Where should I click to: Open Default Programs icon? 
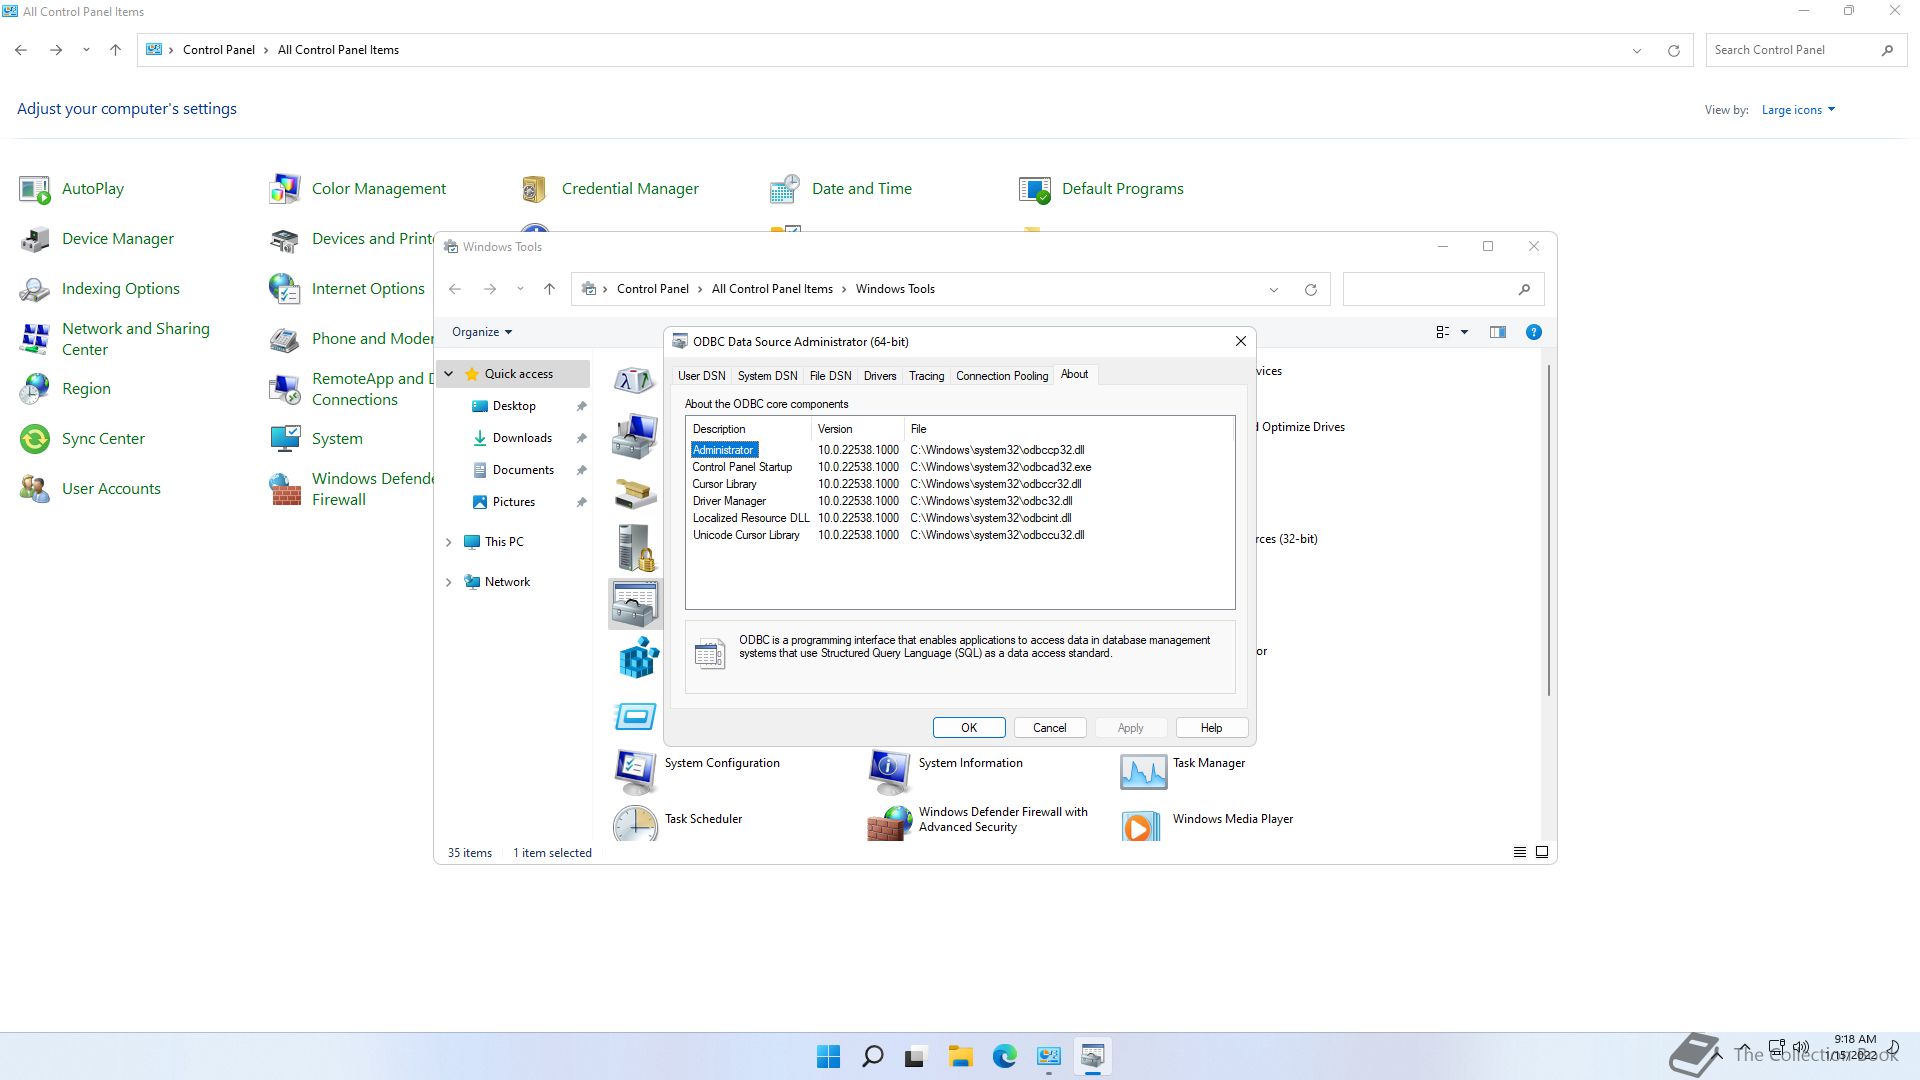click(1101, 189)
